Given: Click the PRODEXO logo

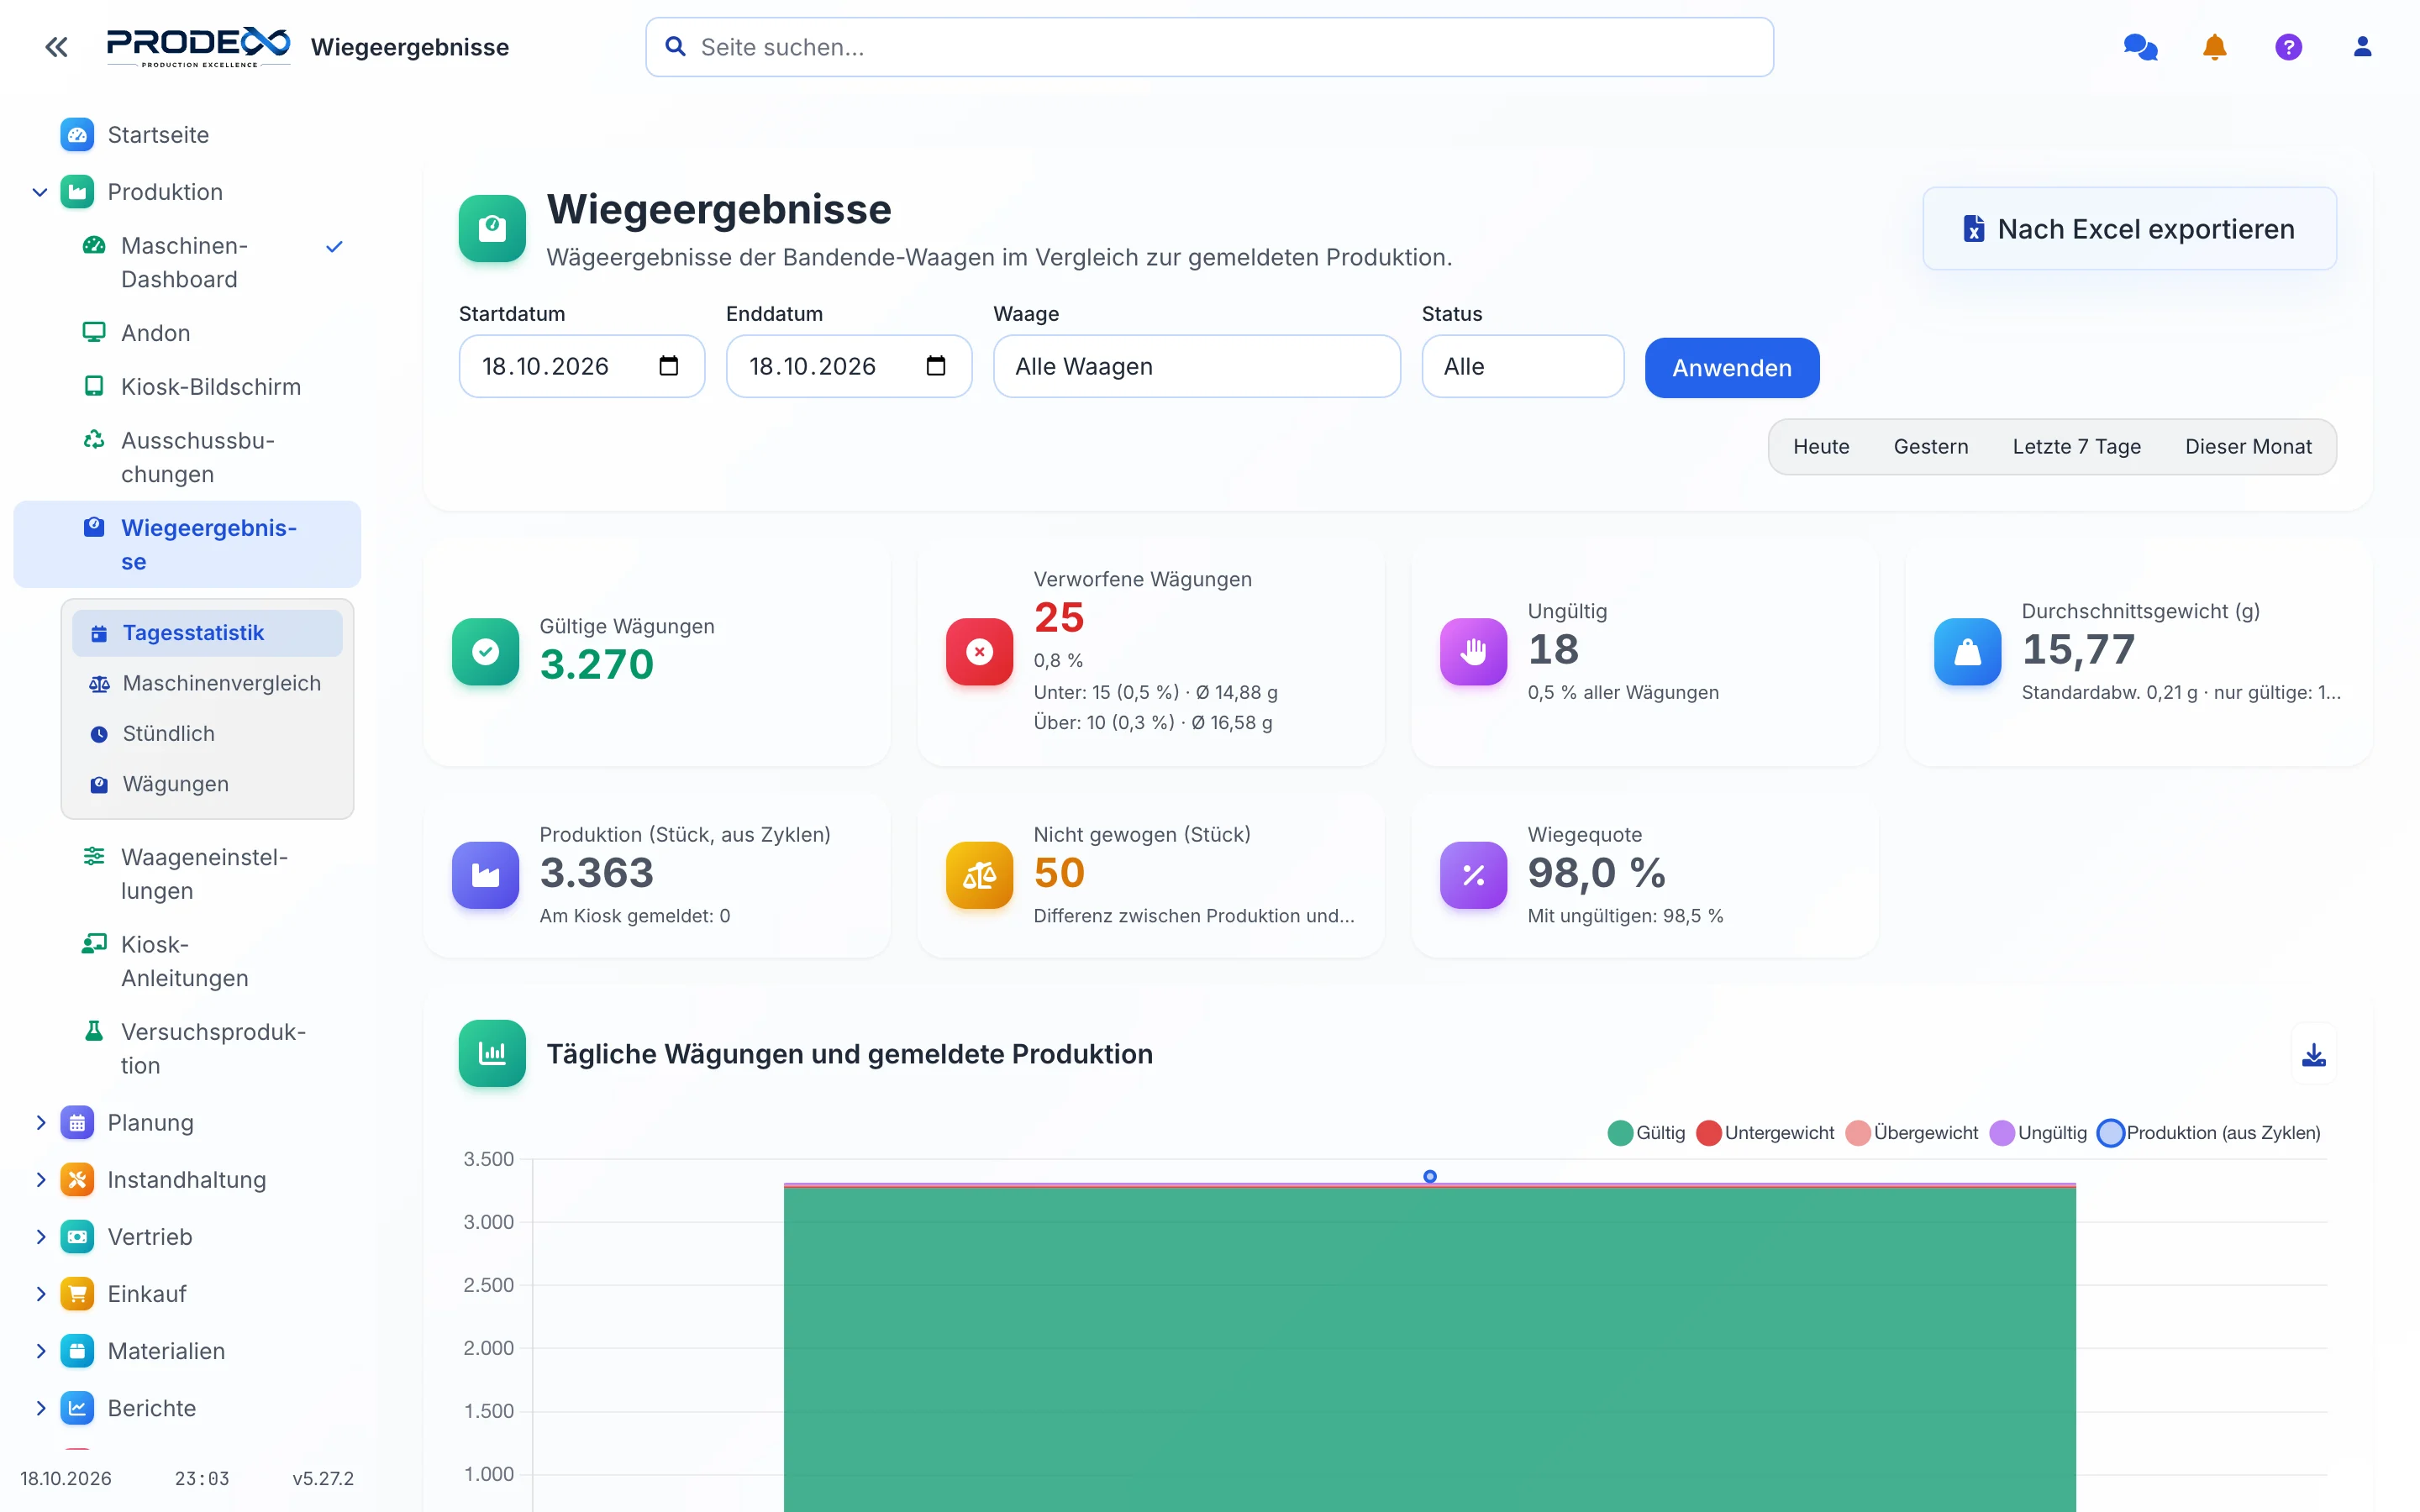Looking at the screenshot, I should [199, 47].
